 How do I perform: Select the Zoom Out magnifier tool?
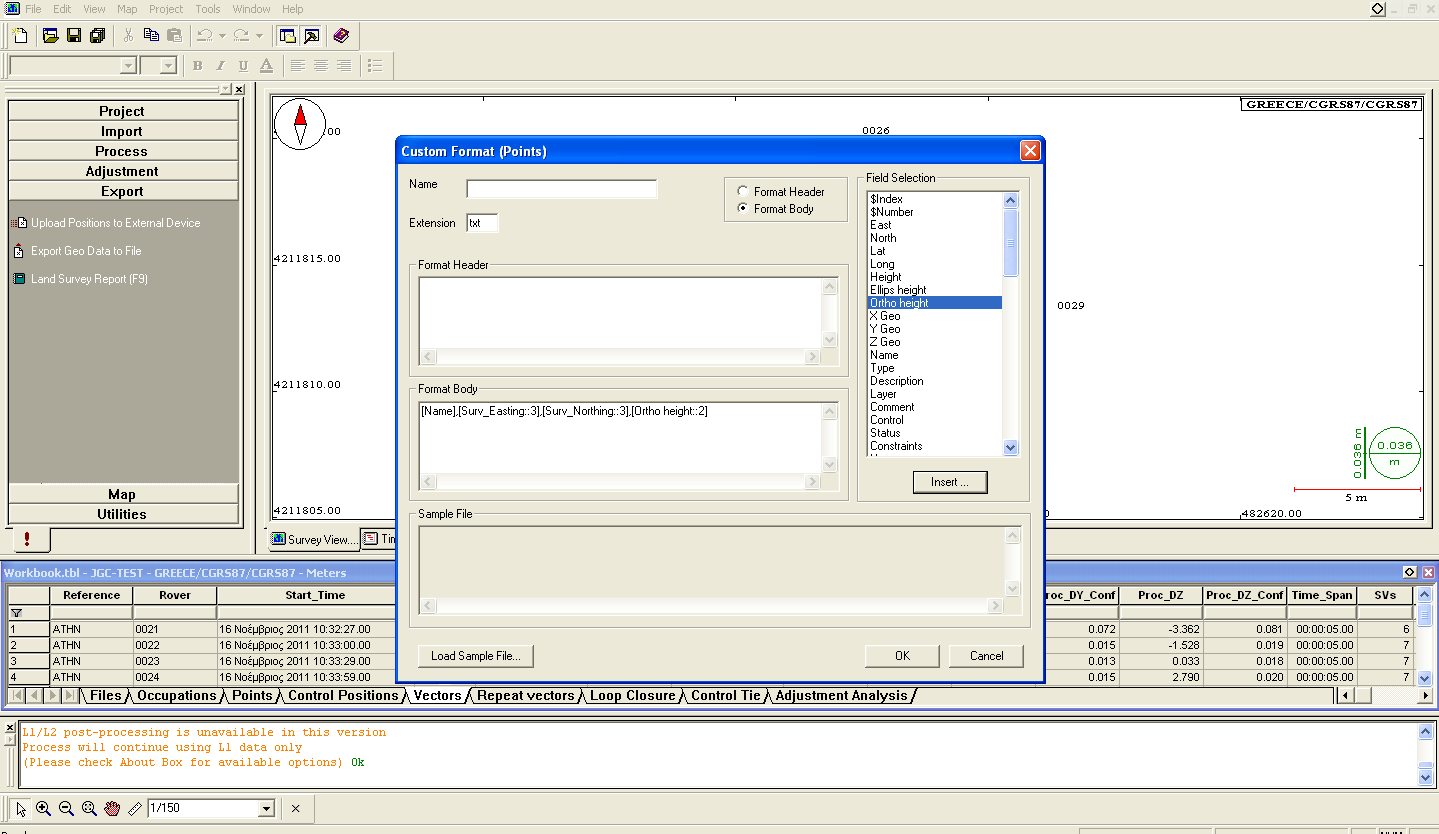pos(67,808)
